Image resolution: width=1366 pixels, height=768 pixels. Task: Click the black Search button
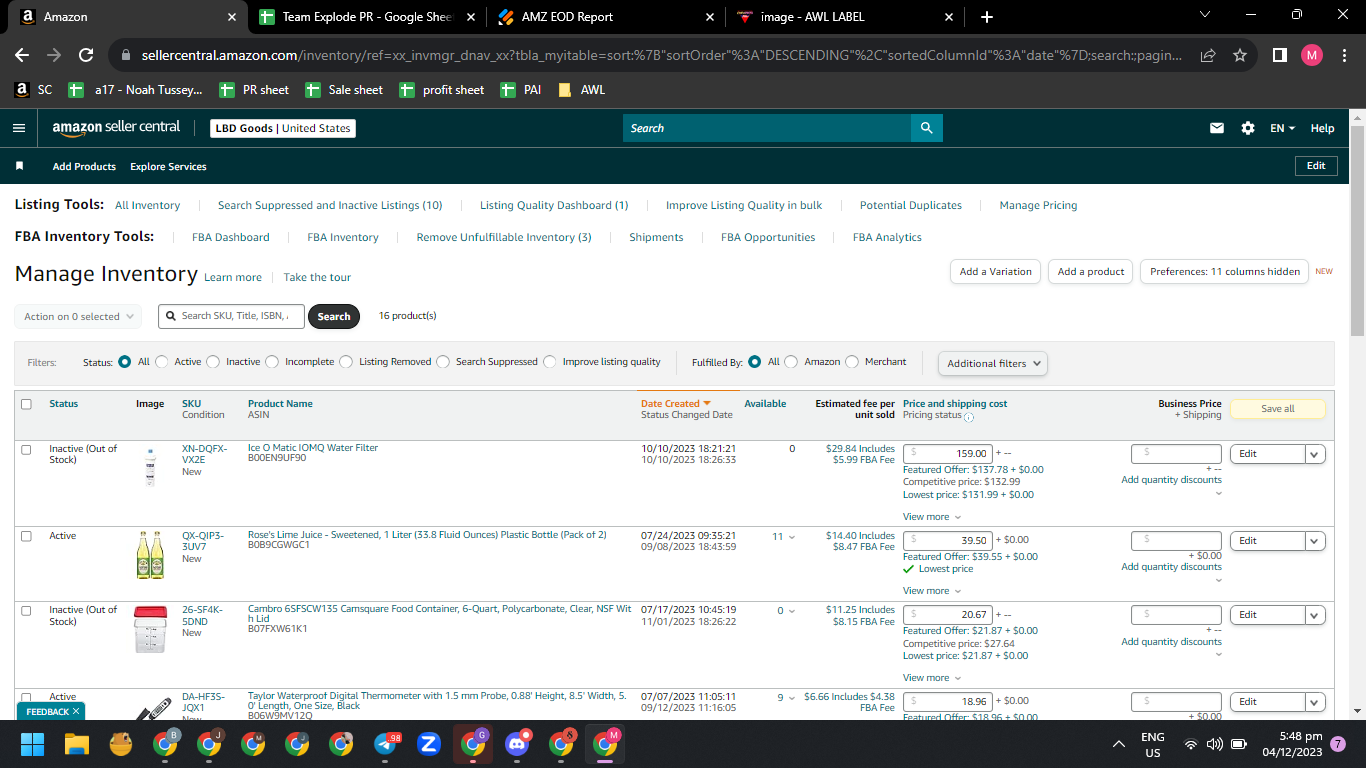coord(334,317)
